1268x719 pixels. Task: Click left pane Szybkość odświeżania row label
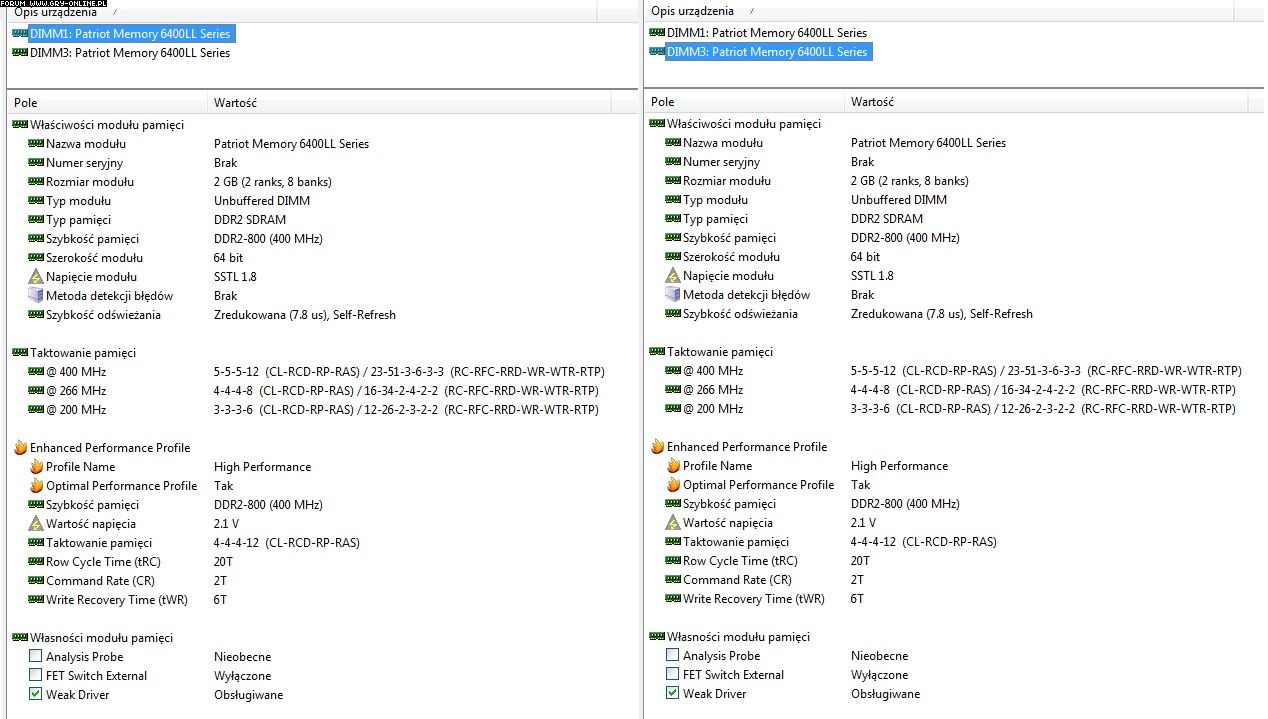(x=103, y=314)
